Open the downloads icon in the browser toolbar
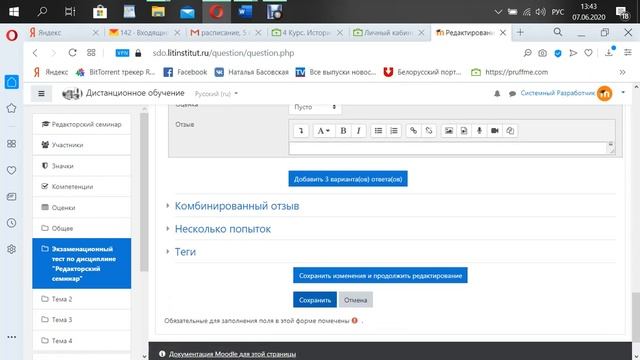 tap(609, 52)
